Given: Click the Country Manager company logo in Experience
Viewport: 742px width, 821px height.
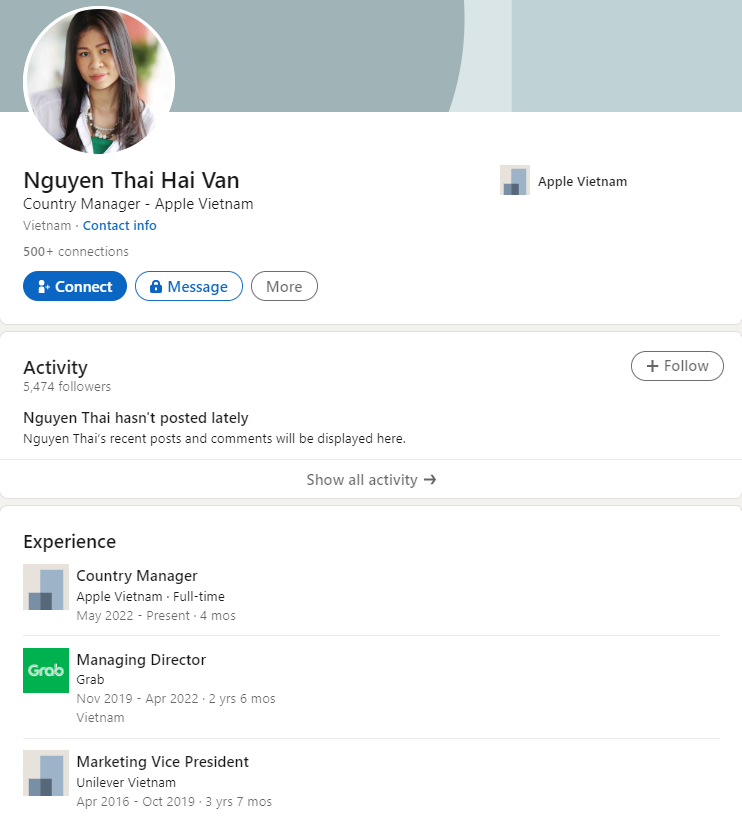Looking at the screenshot, I should pyautogui.click(x=46, y=587).
